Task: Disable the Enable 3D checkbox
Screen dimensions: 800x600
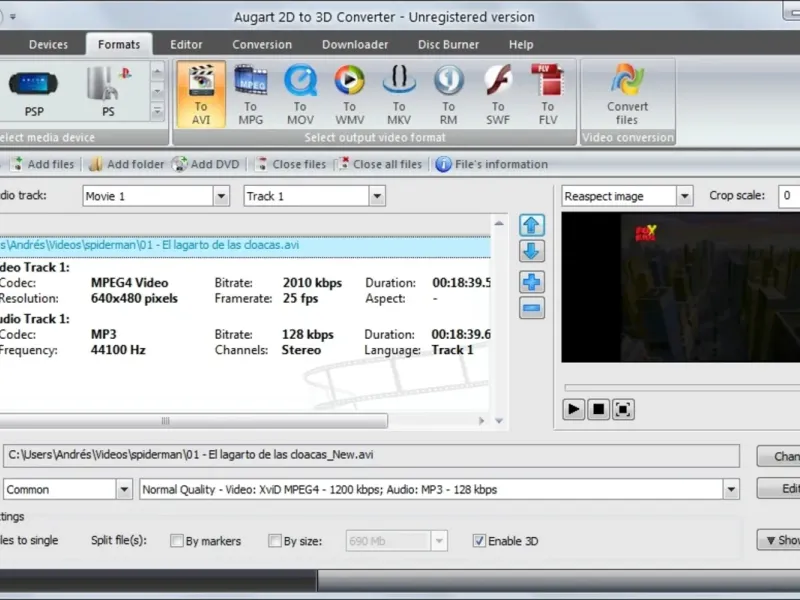Action: [479, 541]
